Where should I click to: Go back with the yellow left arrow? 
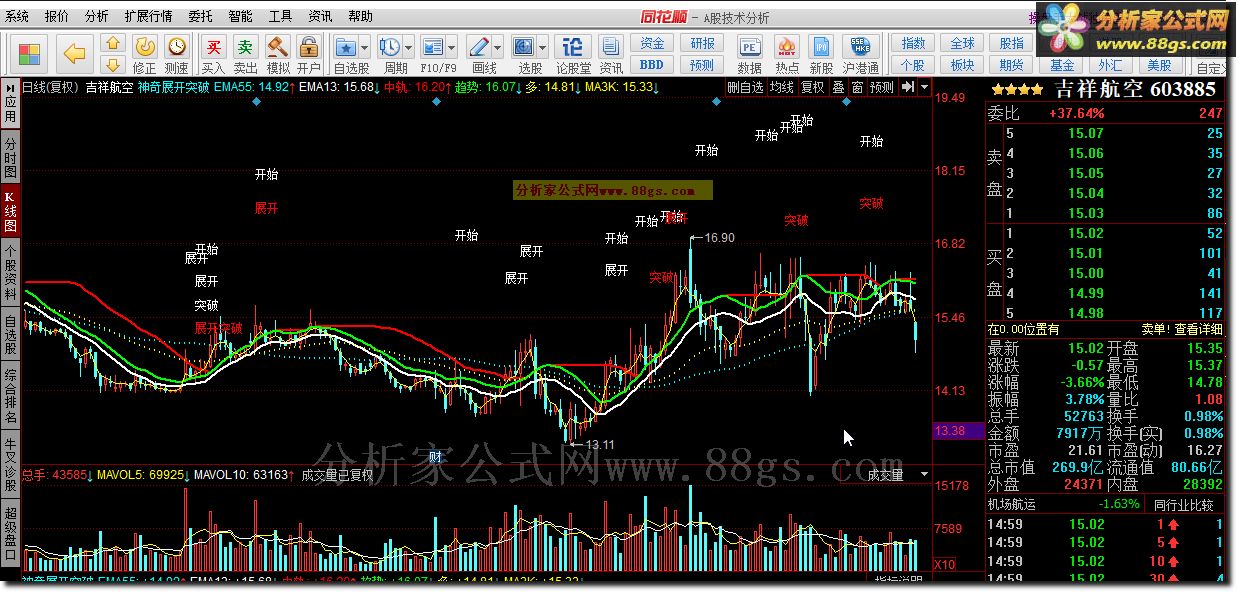pyautogui.click(x=74, y=53)
